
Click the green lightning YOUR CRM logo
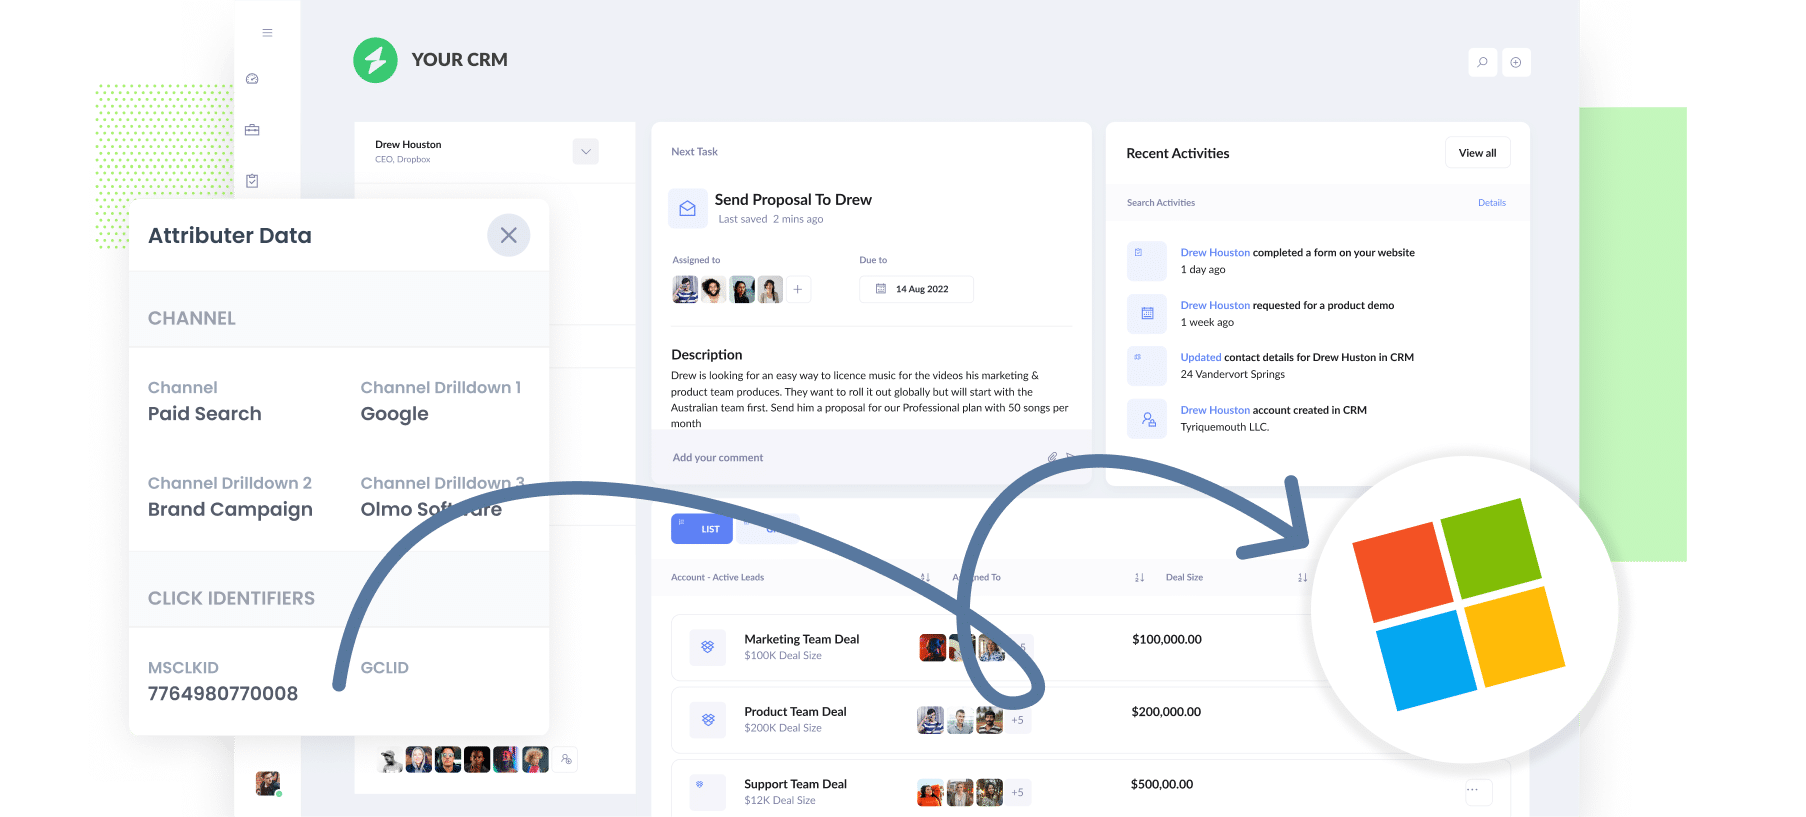[375, 60]
